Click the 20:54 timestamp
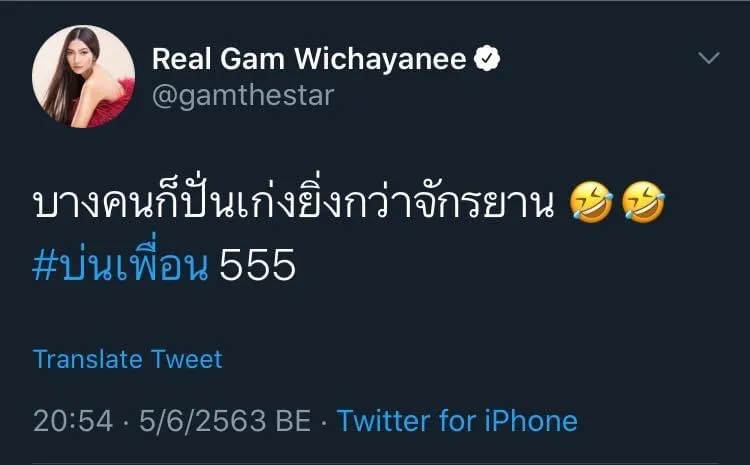750x465 pixels. click(x=73, y=421)
